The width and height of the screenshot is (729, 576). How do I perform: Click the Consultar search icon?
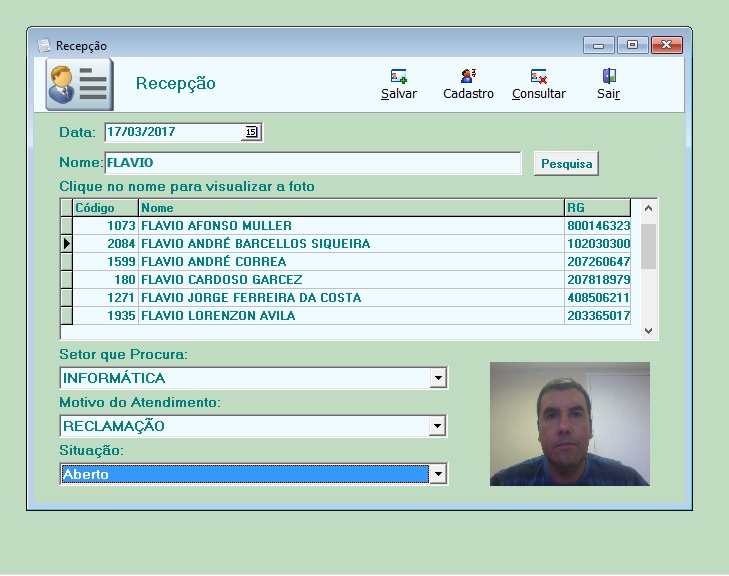(x=538, y=76)
